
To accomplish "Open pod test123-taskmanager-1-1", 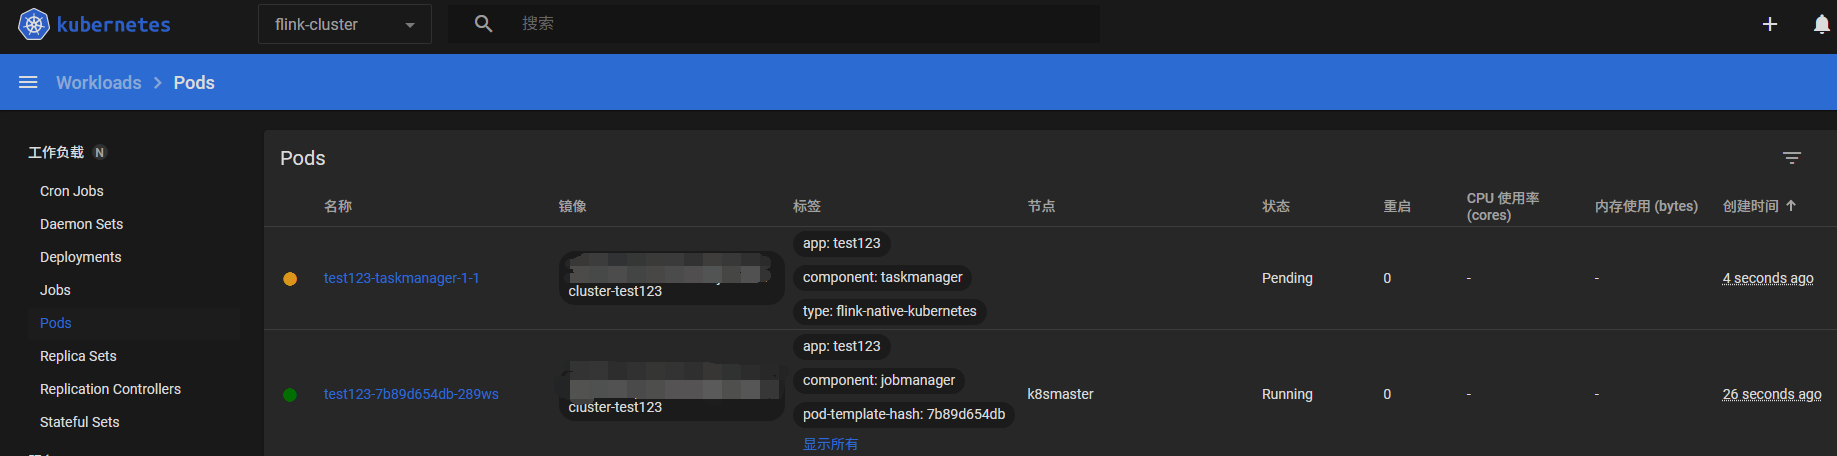I will [401, 278].
